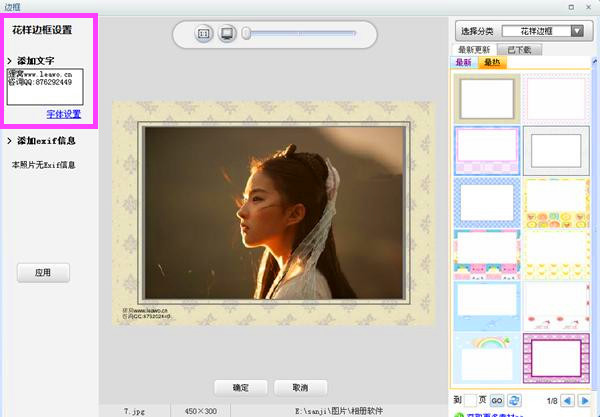This screenshot has height=417, width=600.
Task: Select the pink and blue checkered frame thumbnail
Action: click(x=487, y=150)
